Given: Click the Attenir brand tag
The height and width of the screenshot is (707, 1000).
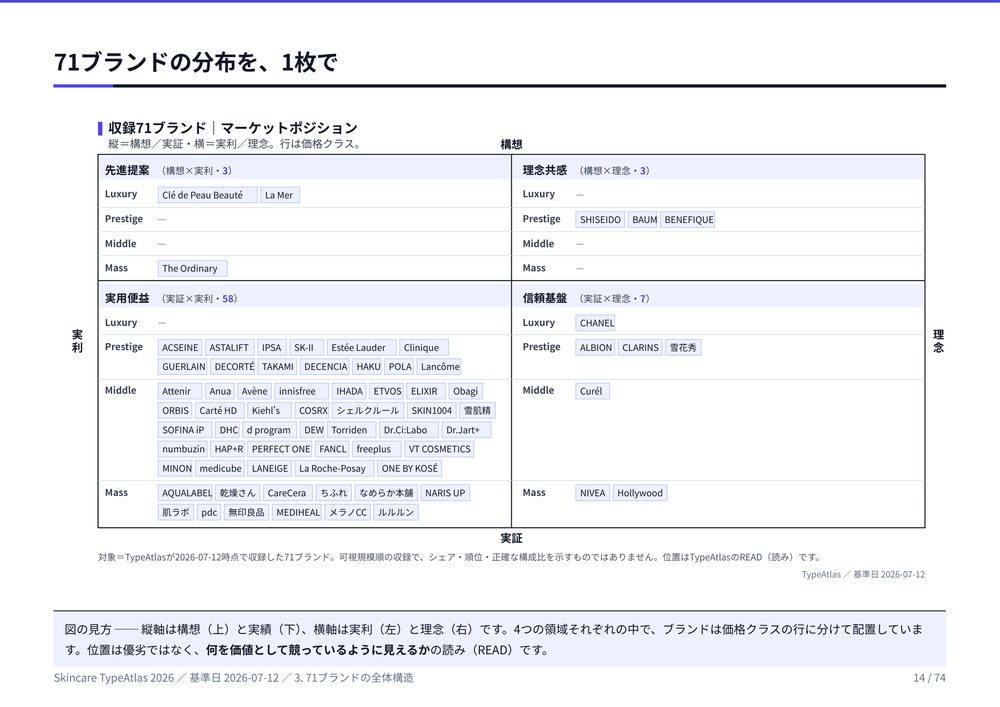Looking at the screenshot, I should (179, 391).
